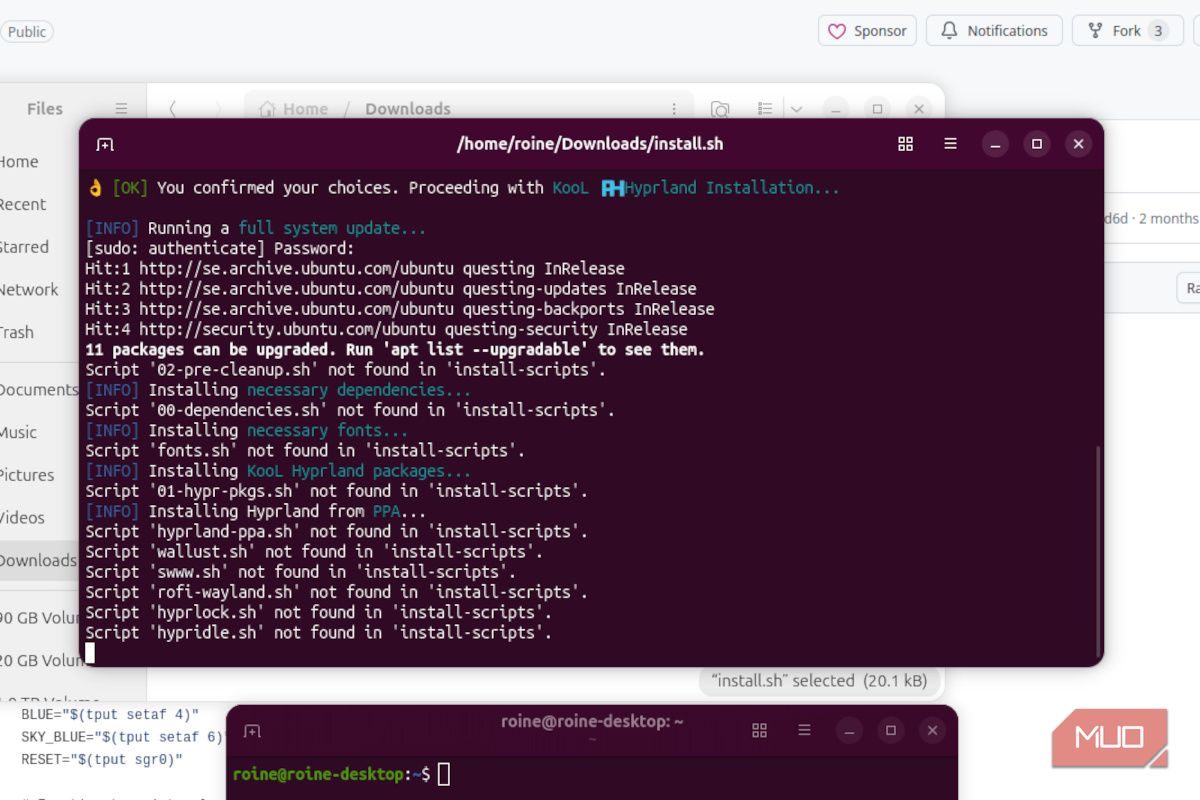
Task: Click the 'swww.sh' not found line
Action: 300,572
